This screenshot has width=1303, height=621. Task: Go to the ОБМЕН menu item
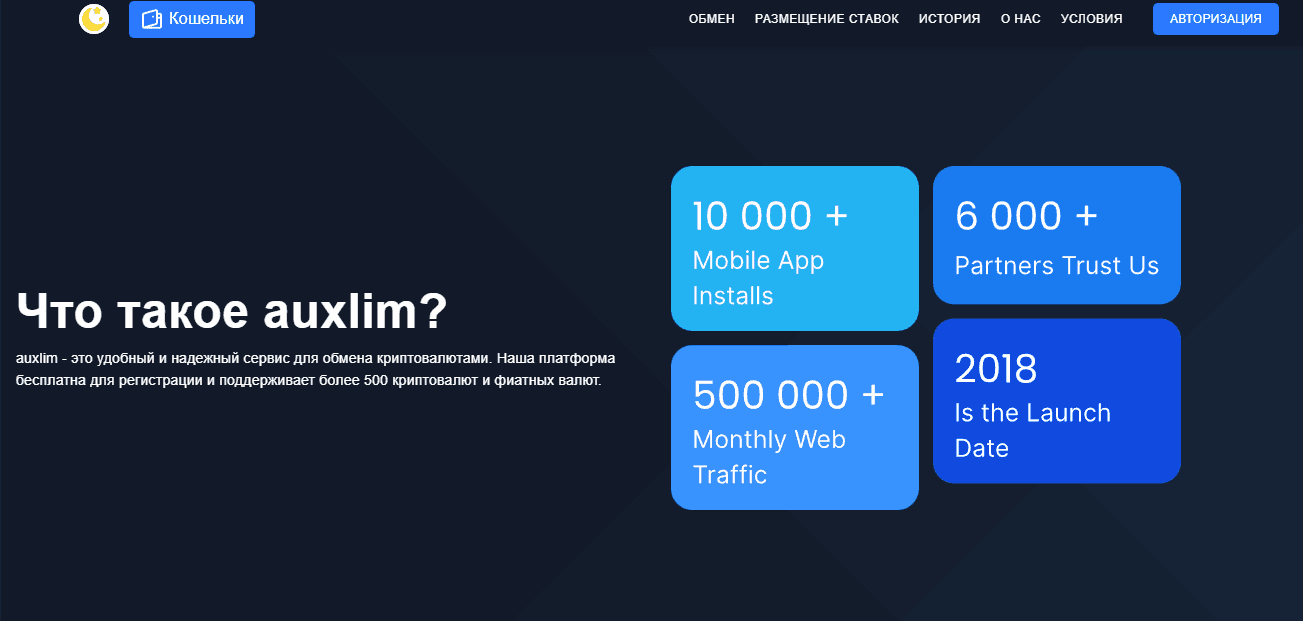pyautogui.click(x=711, y=19)
